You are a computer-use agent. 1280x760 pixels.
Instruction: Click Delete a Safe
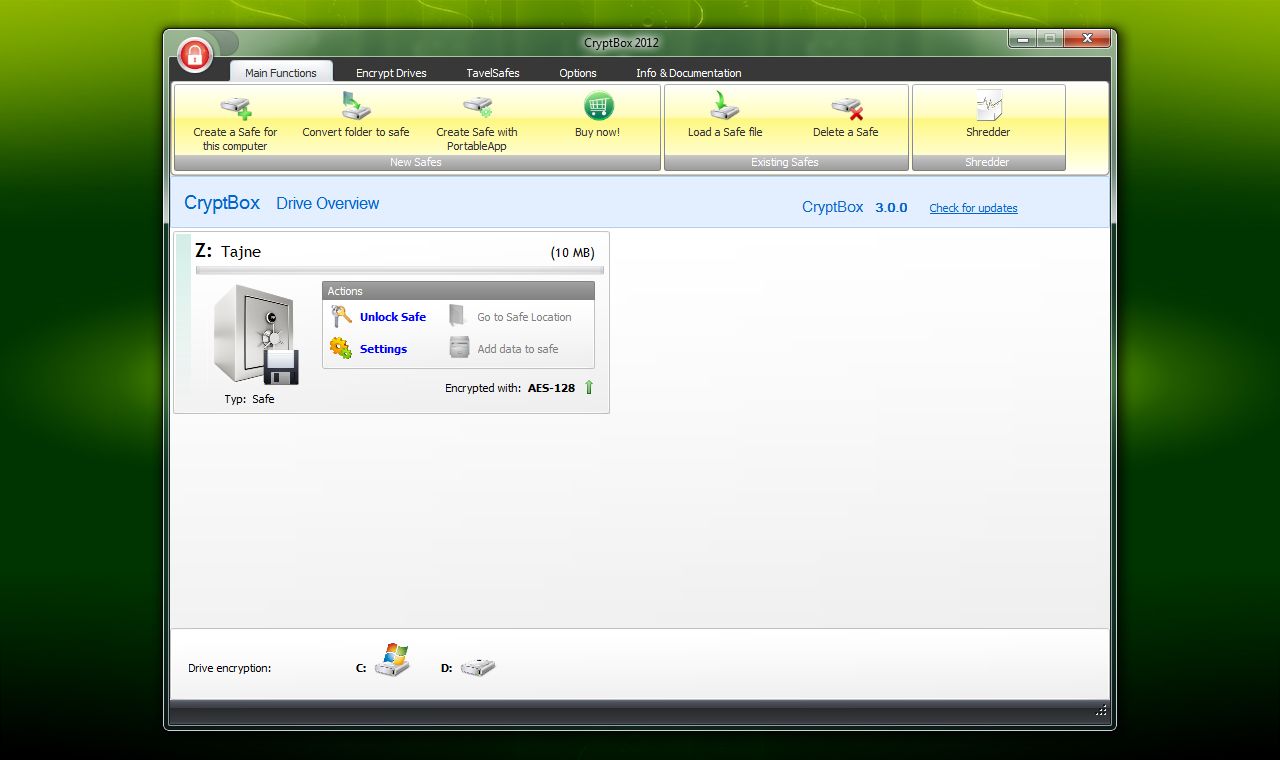[x=846, y=114]
